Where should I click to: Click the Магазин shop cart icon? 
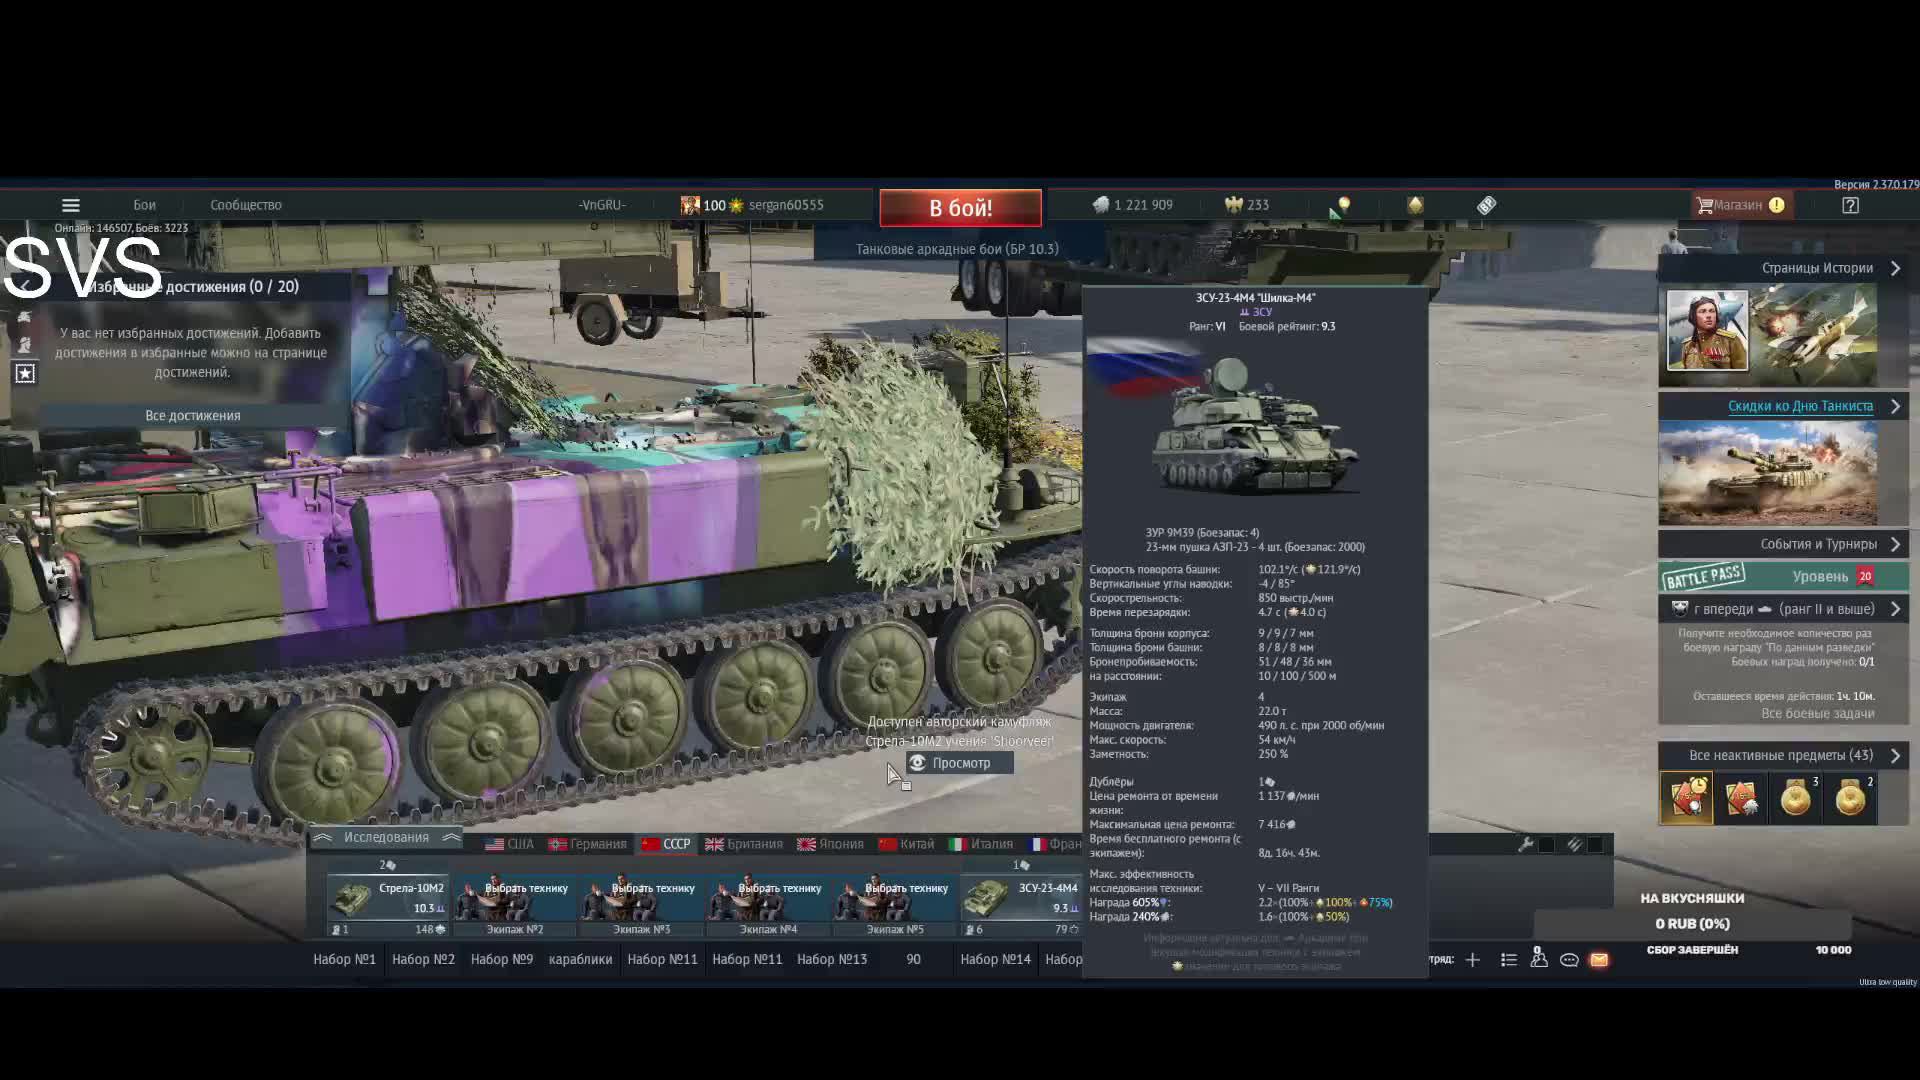(1705, 205)
